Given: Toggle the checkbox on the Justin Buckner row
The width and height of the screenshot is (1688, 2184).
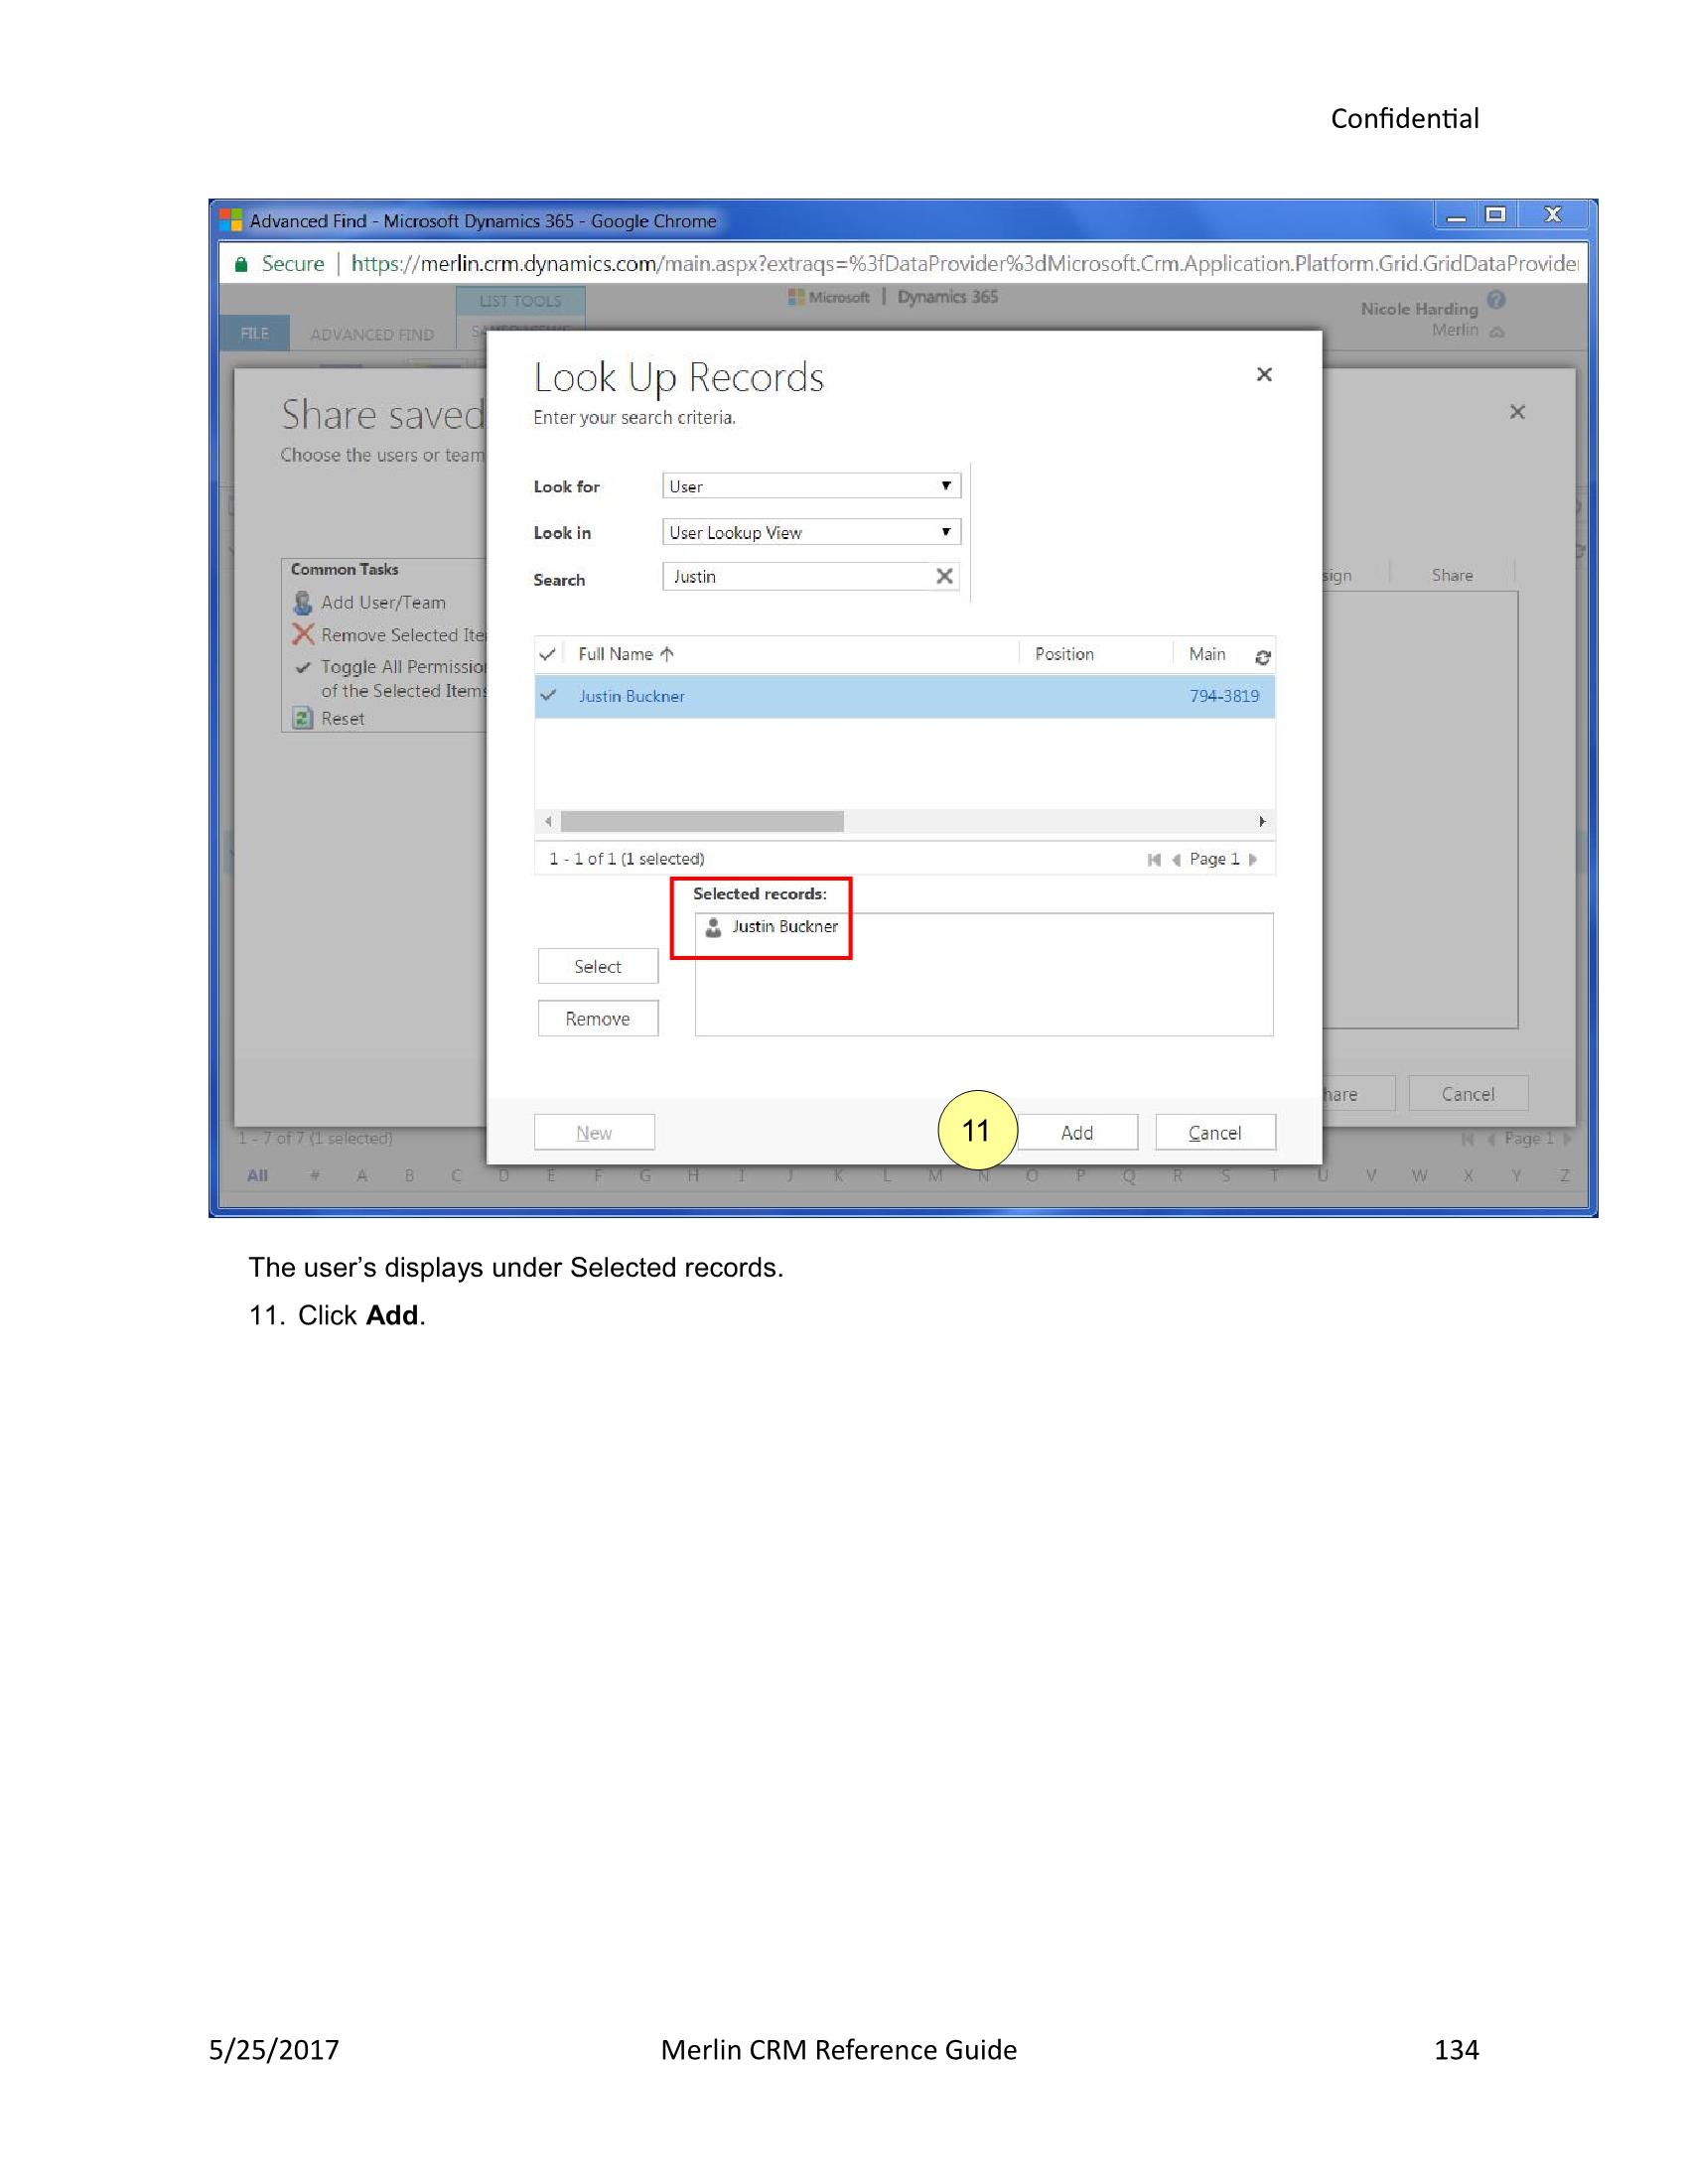Looking at the screenshot, I should coord(549,695).
